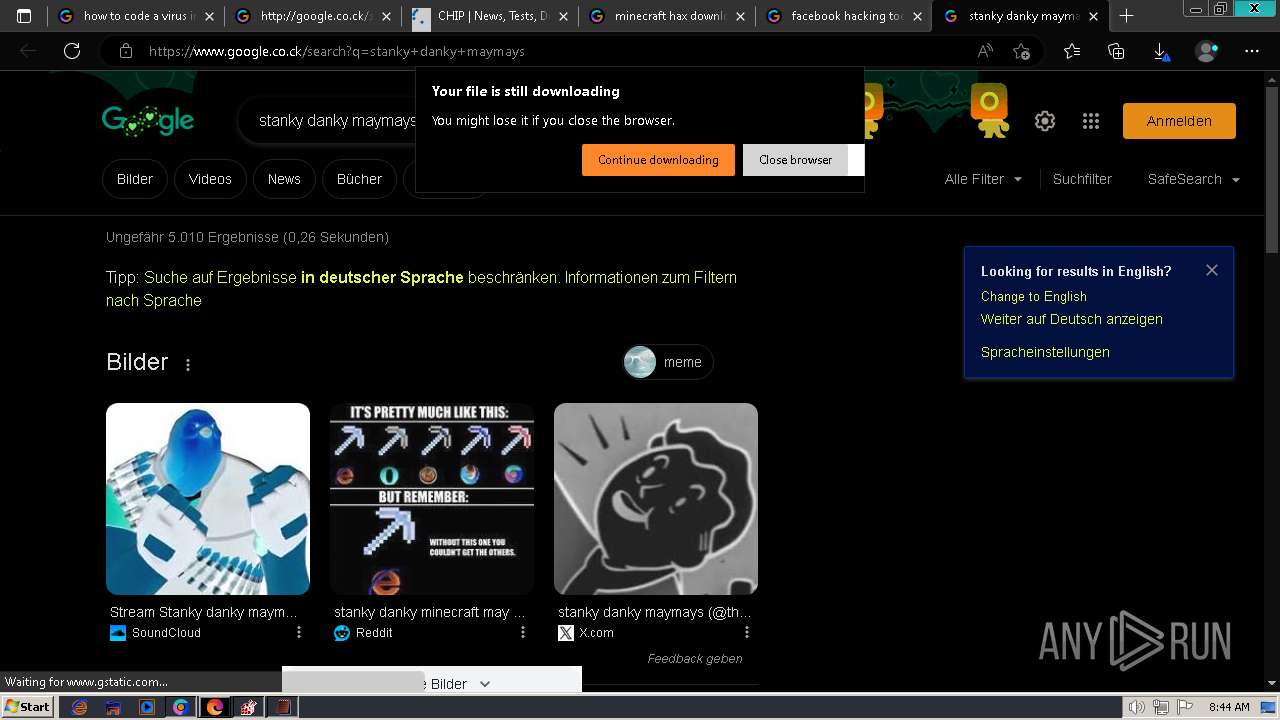Add this page to favorites star icon
The image size is (1280, 720).
pyautogui.click(x=1021, y=51)
